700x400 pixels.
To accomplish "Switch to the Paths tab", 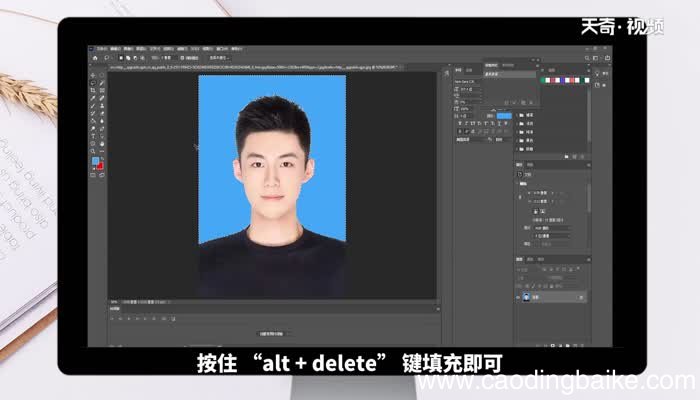I will tap(541, 259).
